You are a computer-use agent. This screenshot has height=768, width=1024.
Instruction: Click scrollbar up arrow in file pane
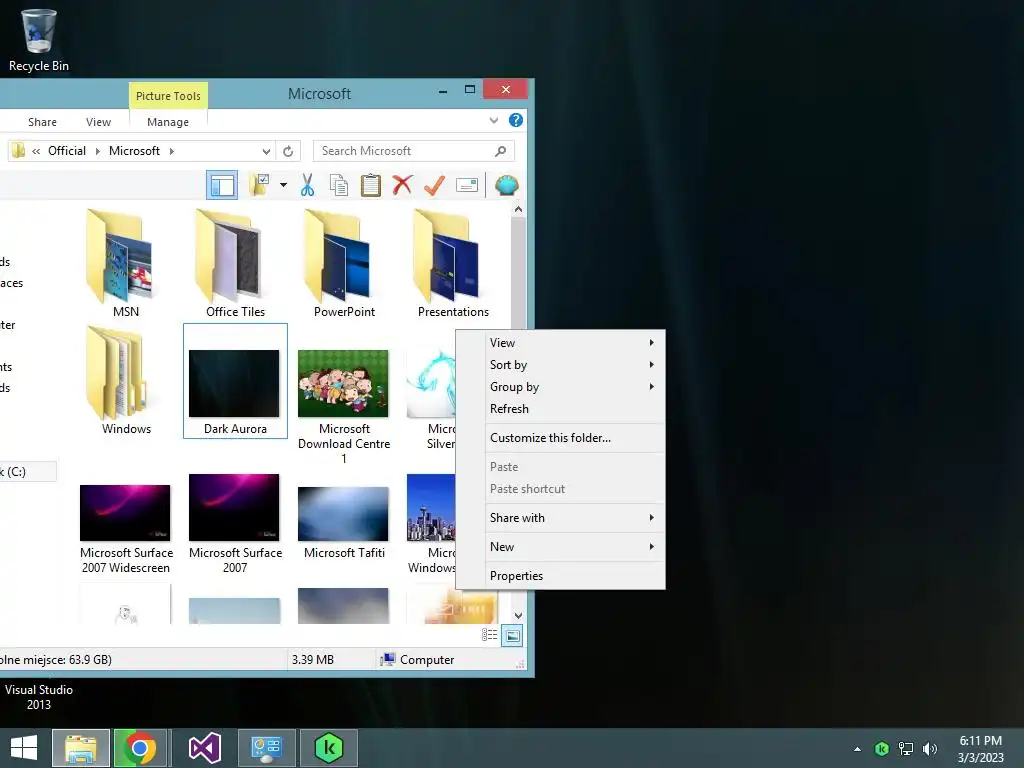coord(518,210)
